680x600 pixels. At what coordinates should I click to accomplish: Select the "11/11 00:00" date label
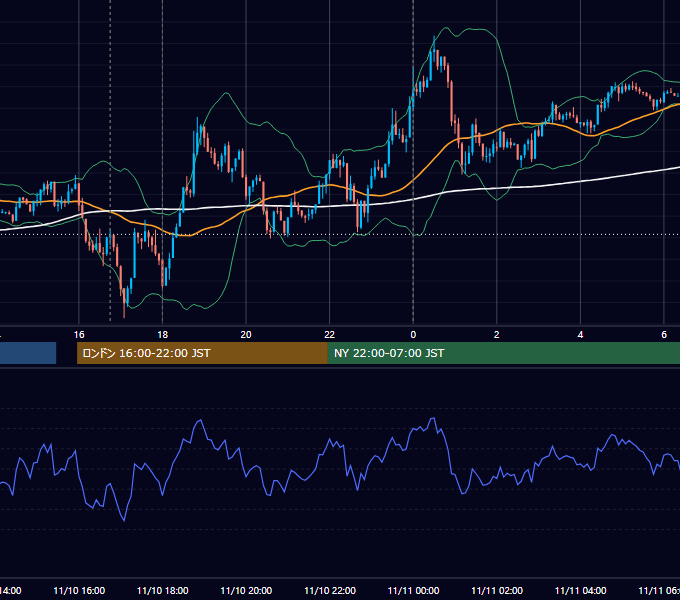click(413, 590)
